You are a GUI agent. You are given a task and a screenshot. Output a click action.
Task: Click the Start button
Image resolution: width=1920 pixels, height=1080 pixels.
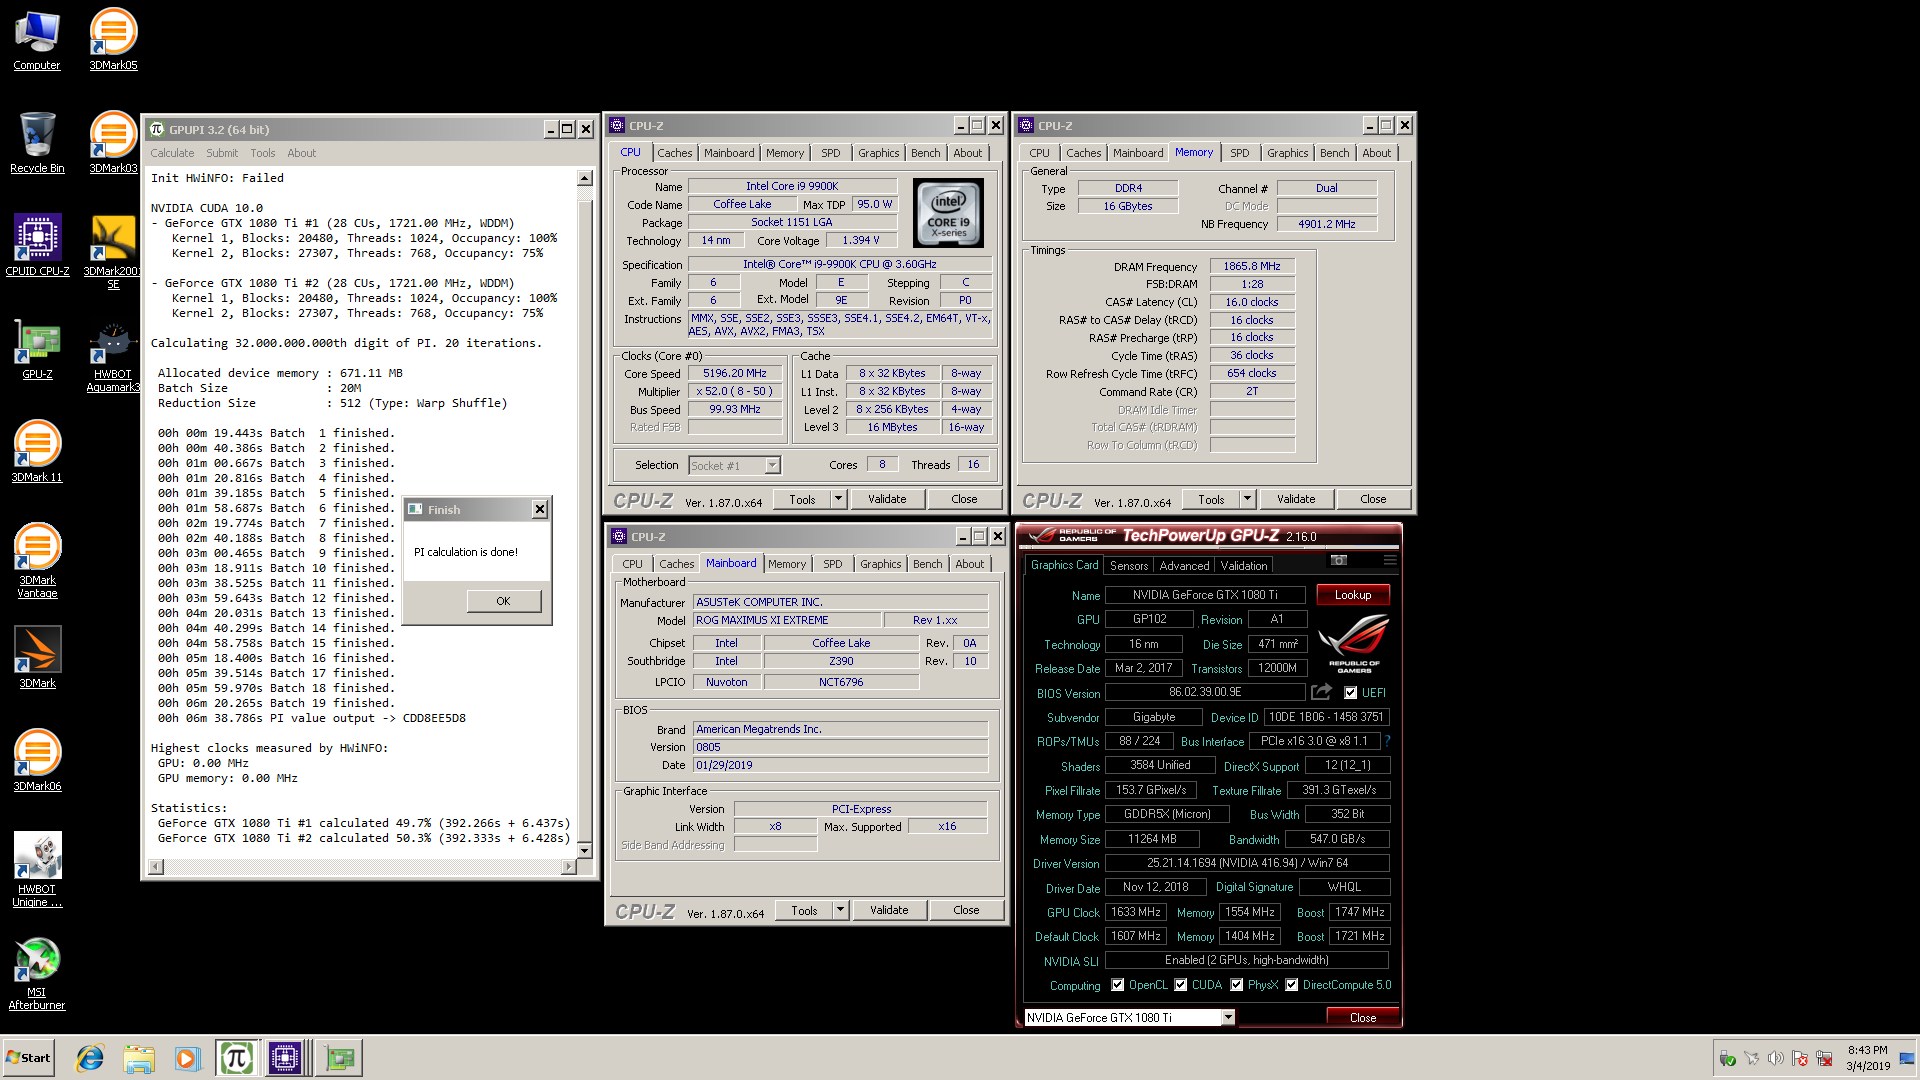(28, 1058)
